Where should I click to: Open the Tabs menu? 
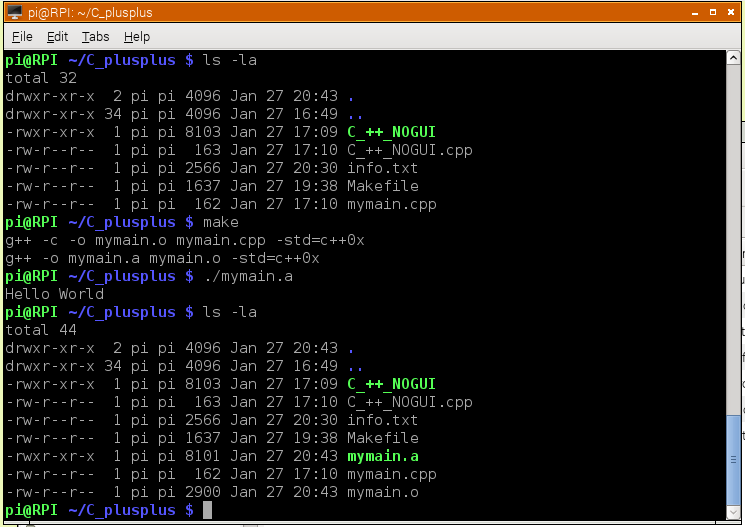click(x=96, y=36)
